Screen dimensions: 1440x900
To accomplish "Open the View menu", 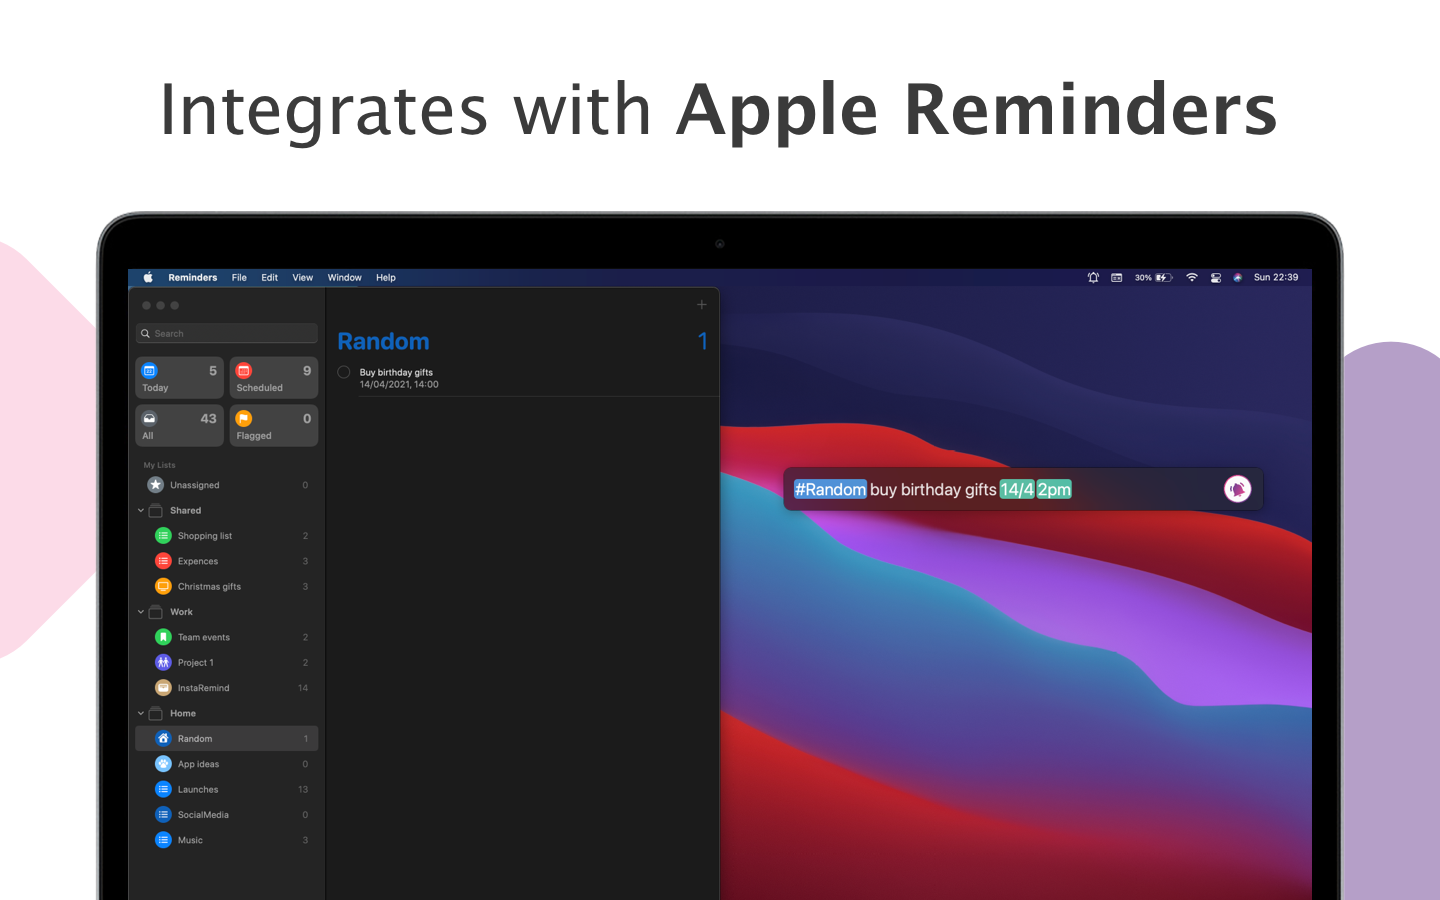I will point(303,278).
